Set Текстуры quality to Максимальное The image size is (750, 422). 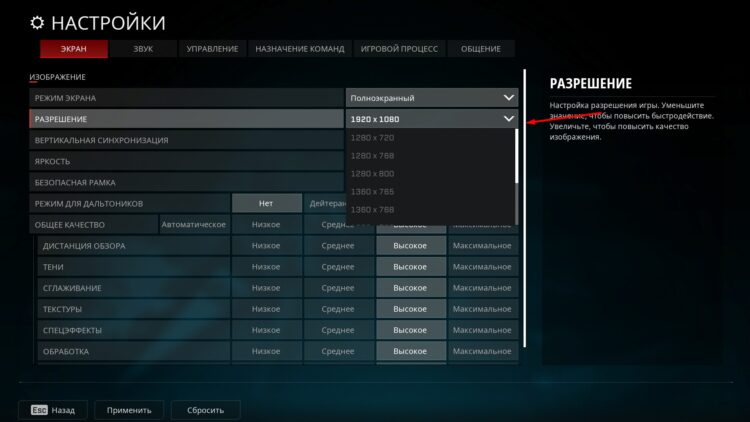(482, 309)
